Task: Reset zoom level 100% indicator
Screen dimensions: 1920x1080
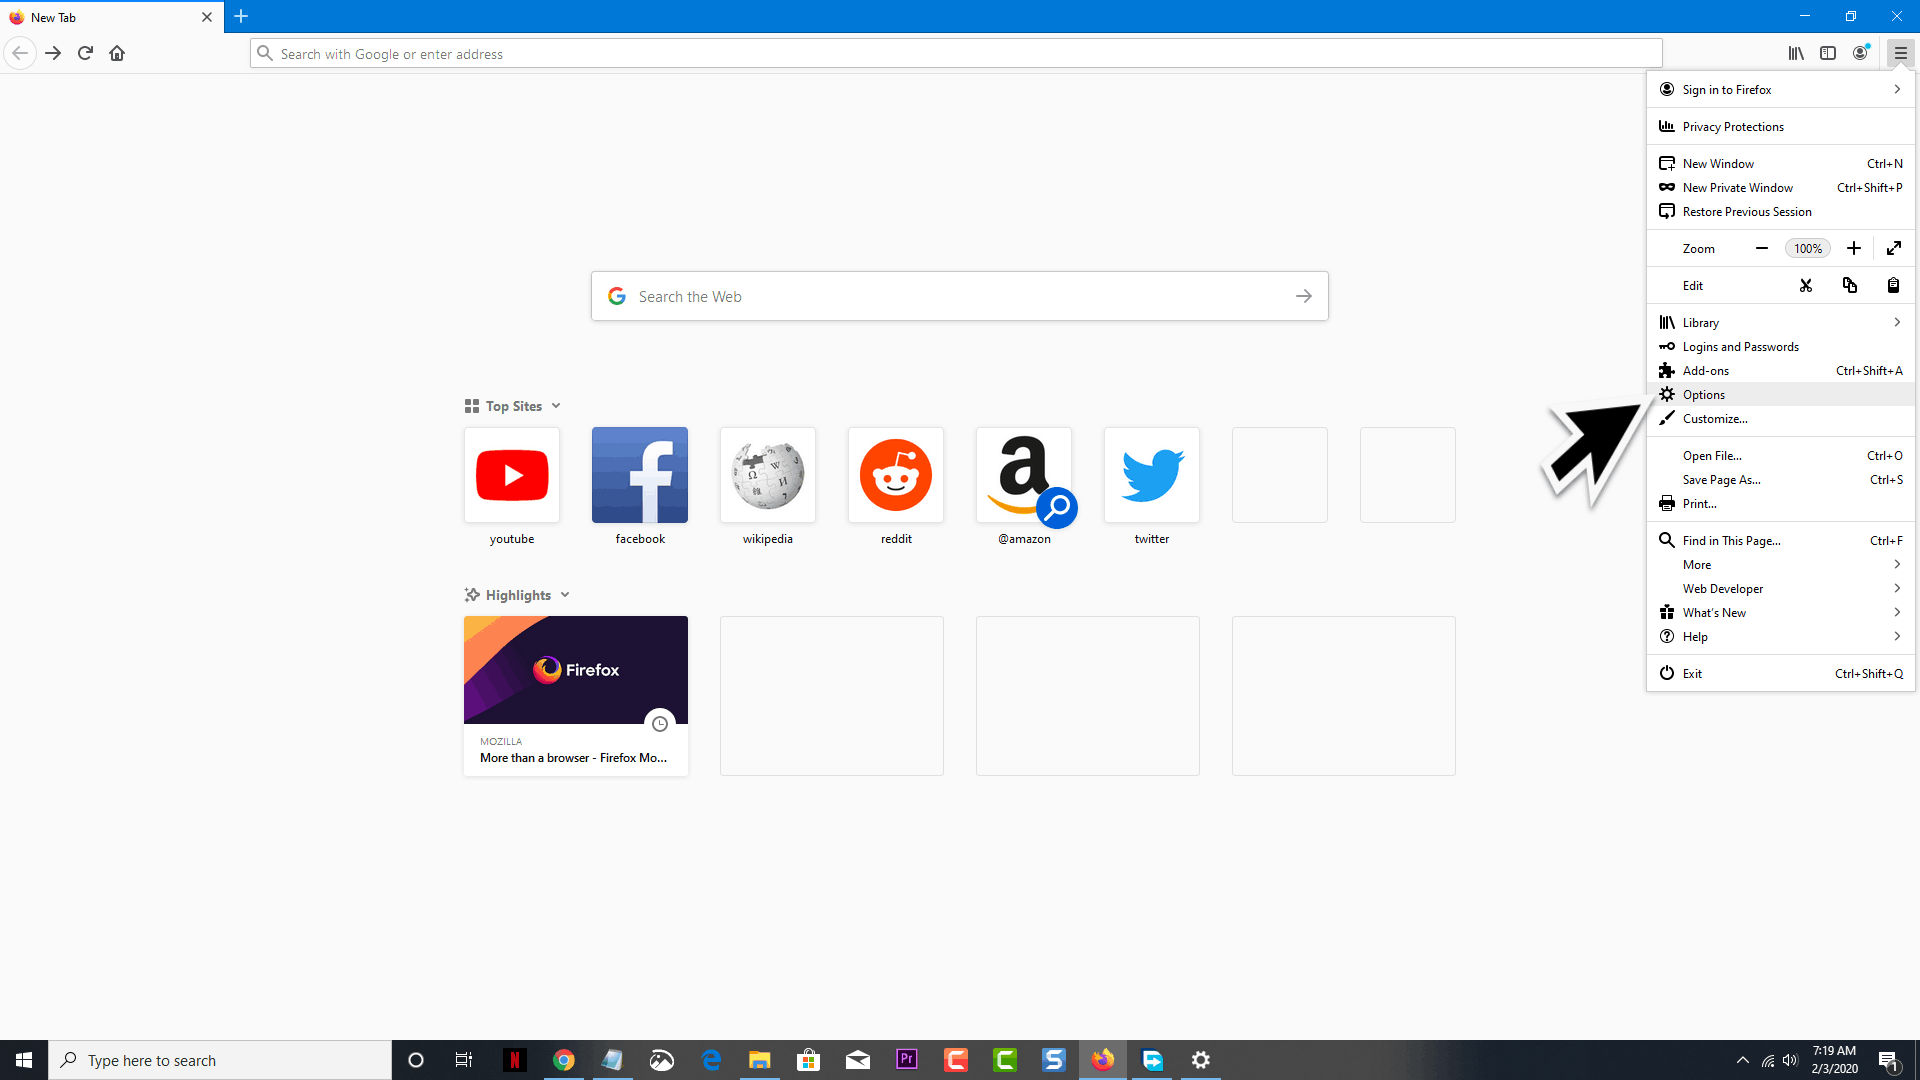Action: pyautogui.click(x=1808, y=248)
